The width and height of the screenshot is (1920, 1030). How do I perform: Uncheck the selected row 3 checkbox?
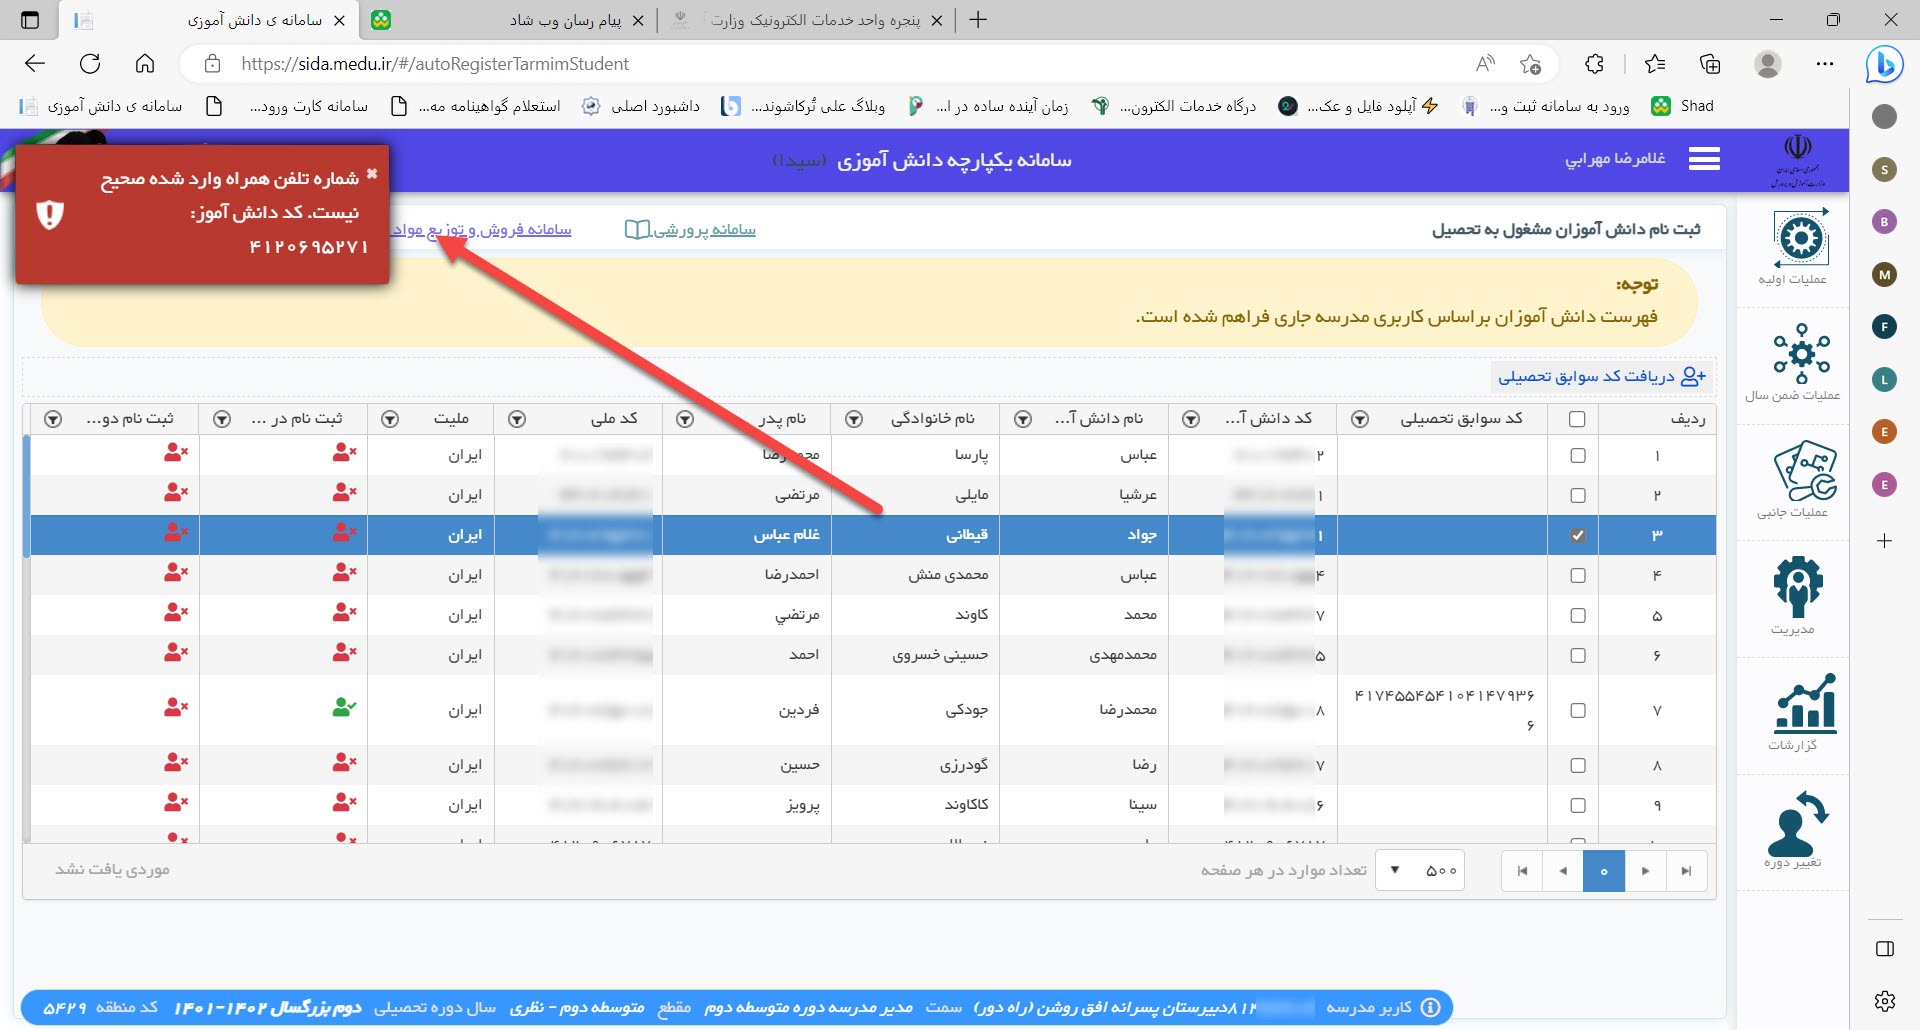(1578, 536)
